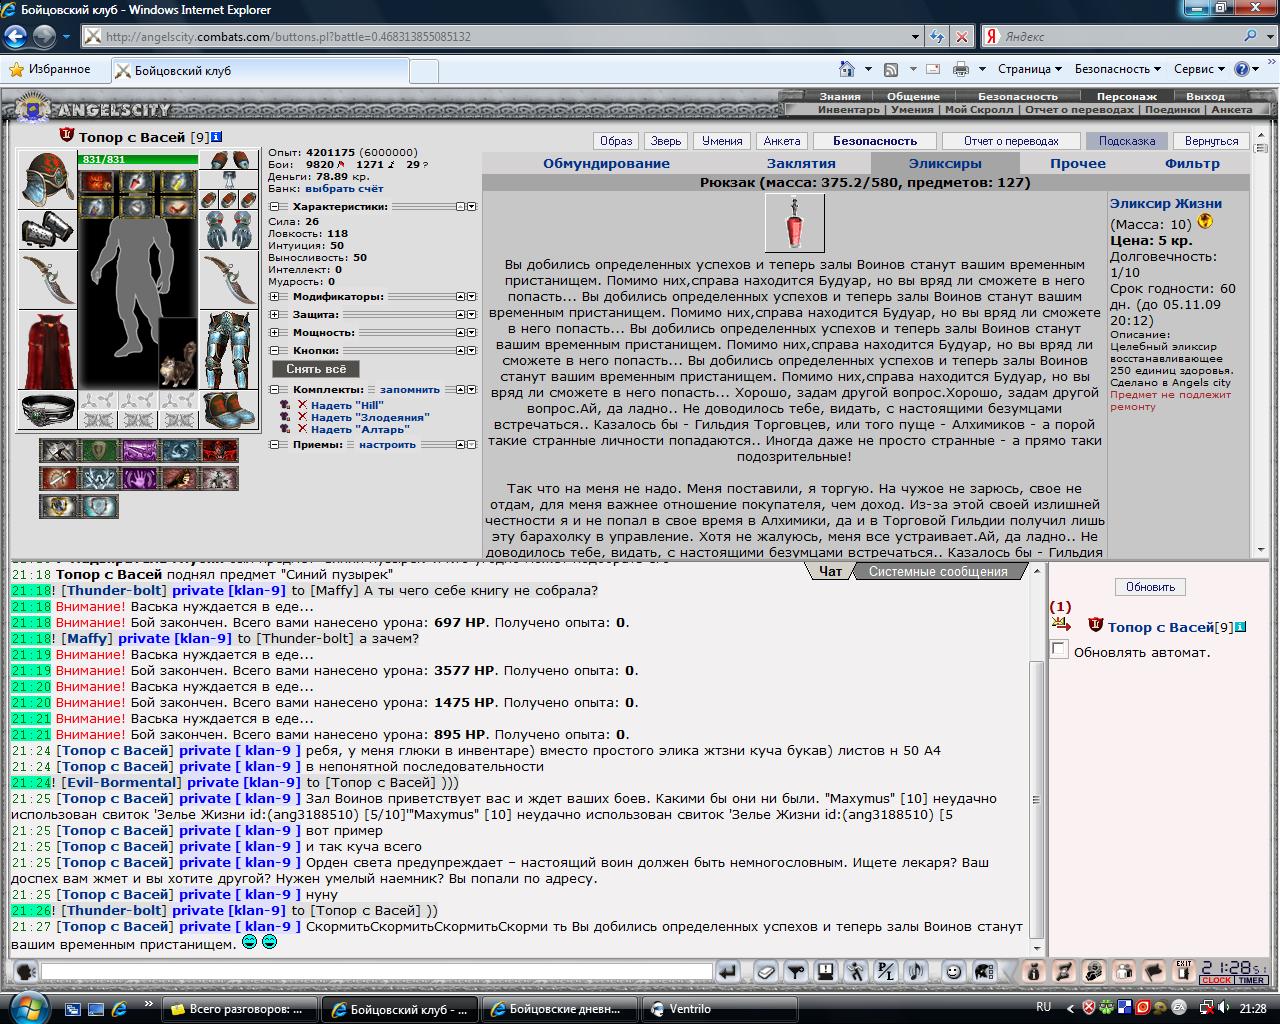The image size is (1280, 1024).
Task: Open the IE Страница dropdown menu
Action: click(1029, 69)
